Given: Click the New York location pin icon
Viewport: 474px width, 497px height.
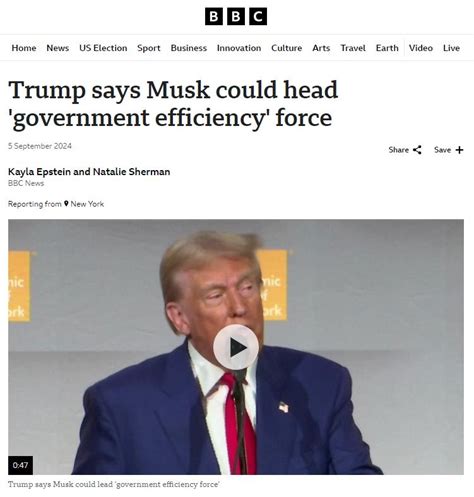Looking at the screenshot, I should click(66, 204).
